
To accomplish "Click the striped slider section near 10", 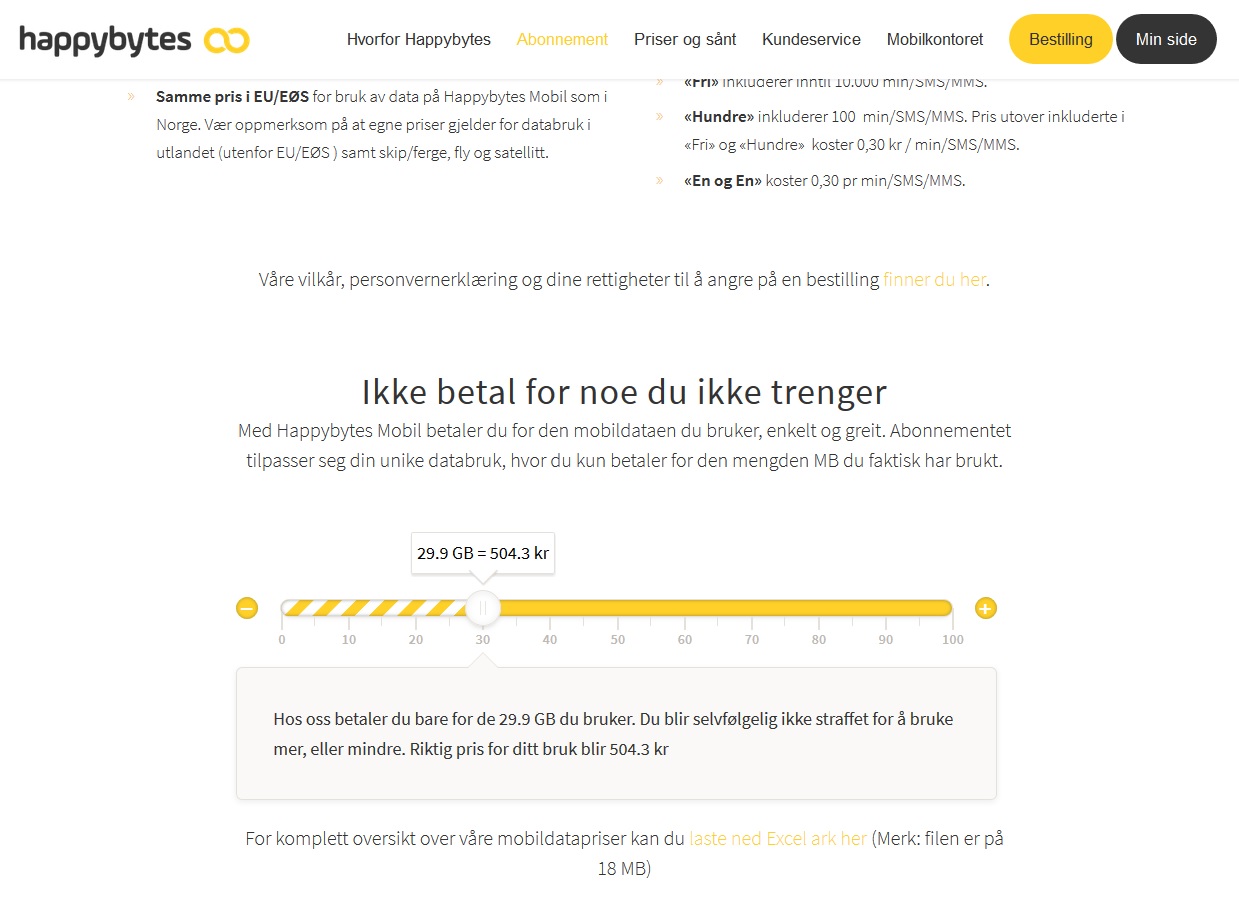I will click(348, 608).
